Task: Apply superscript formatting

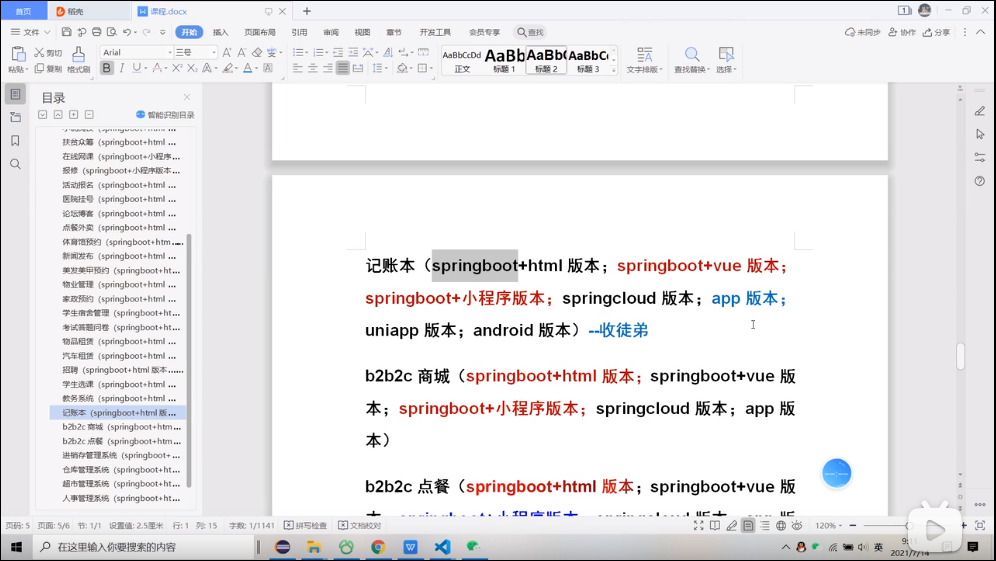Action: [x=177, y=68]
